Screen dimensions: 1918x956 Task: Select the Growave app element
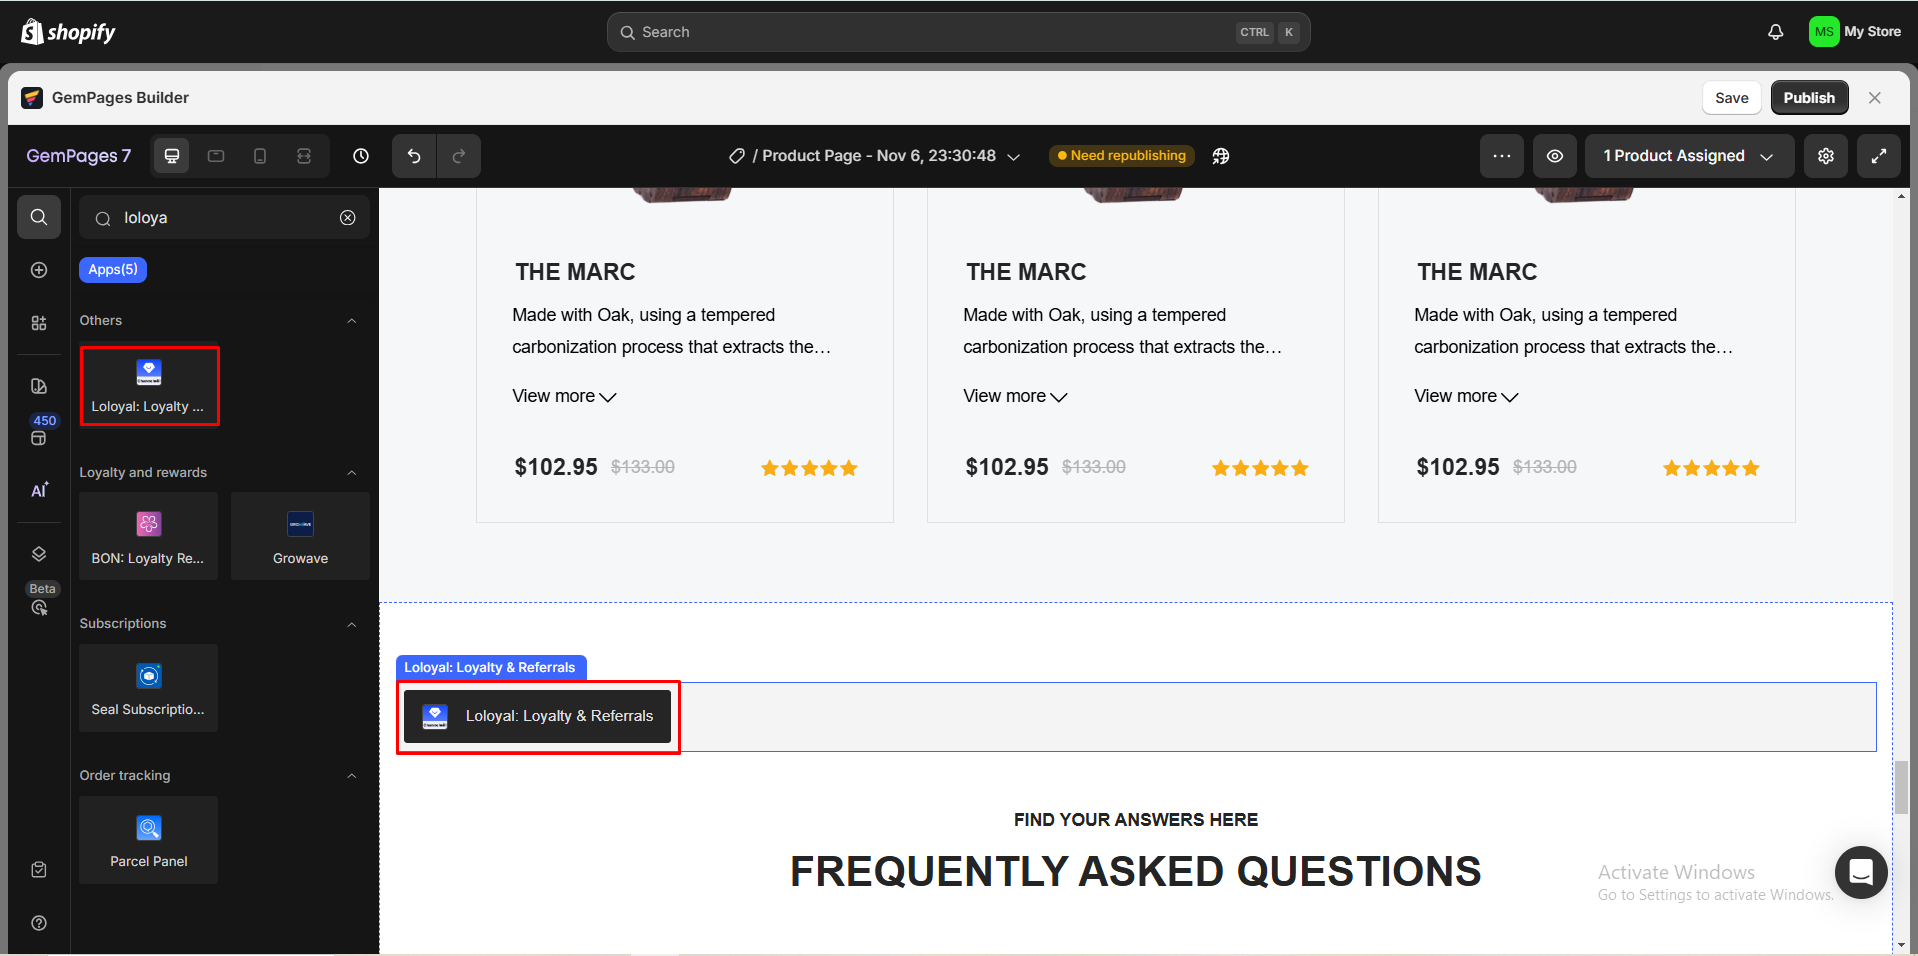coord(300,536)
